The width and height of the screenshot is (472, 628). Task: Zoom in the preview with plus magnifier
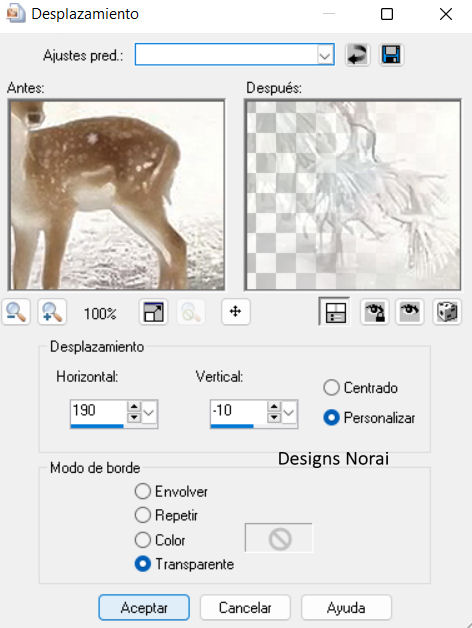(52, 312)
